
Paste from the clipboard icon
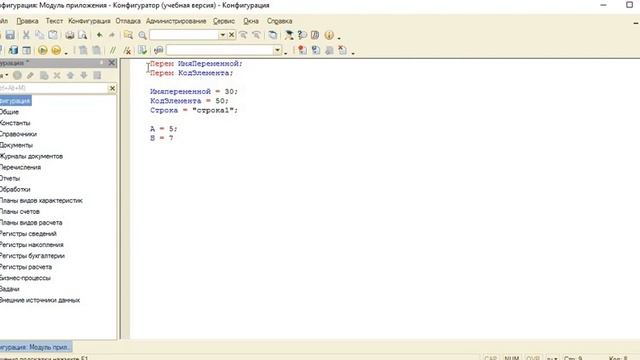pyautogui.click(x=53, y=35)
